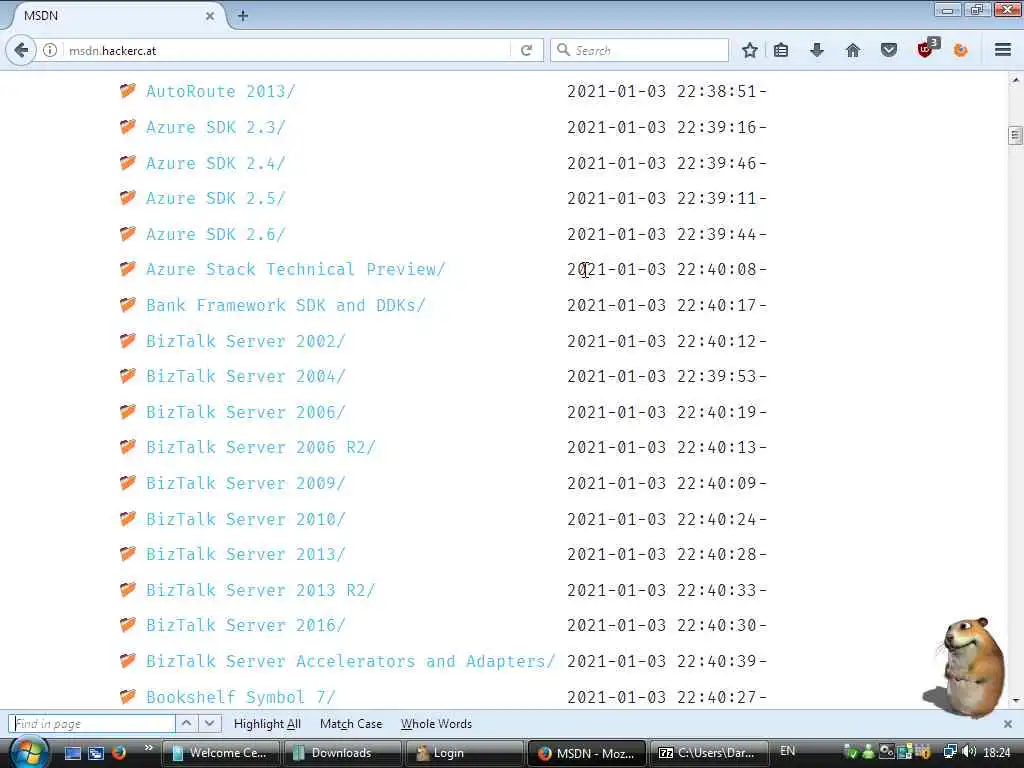Open the Azure SDK 2.3/ folder link
This screenshot has width=1024, height=768.
tap(216, 127)
